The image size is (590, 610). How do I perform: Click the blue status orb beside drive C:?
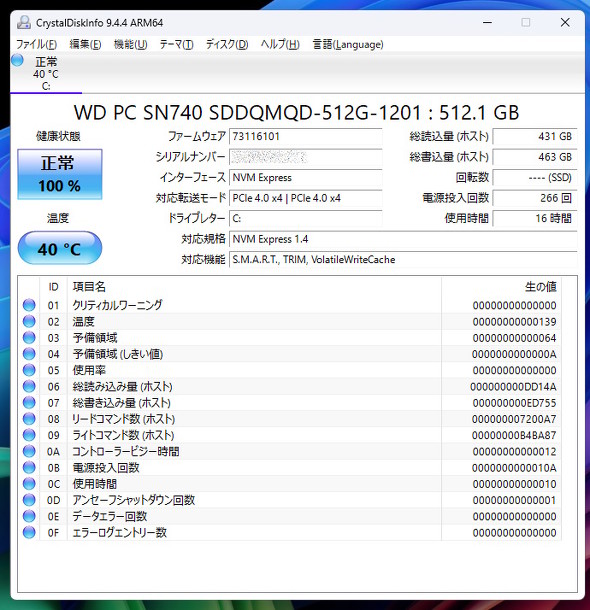pyautogui.click(x=17, y=60)
